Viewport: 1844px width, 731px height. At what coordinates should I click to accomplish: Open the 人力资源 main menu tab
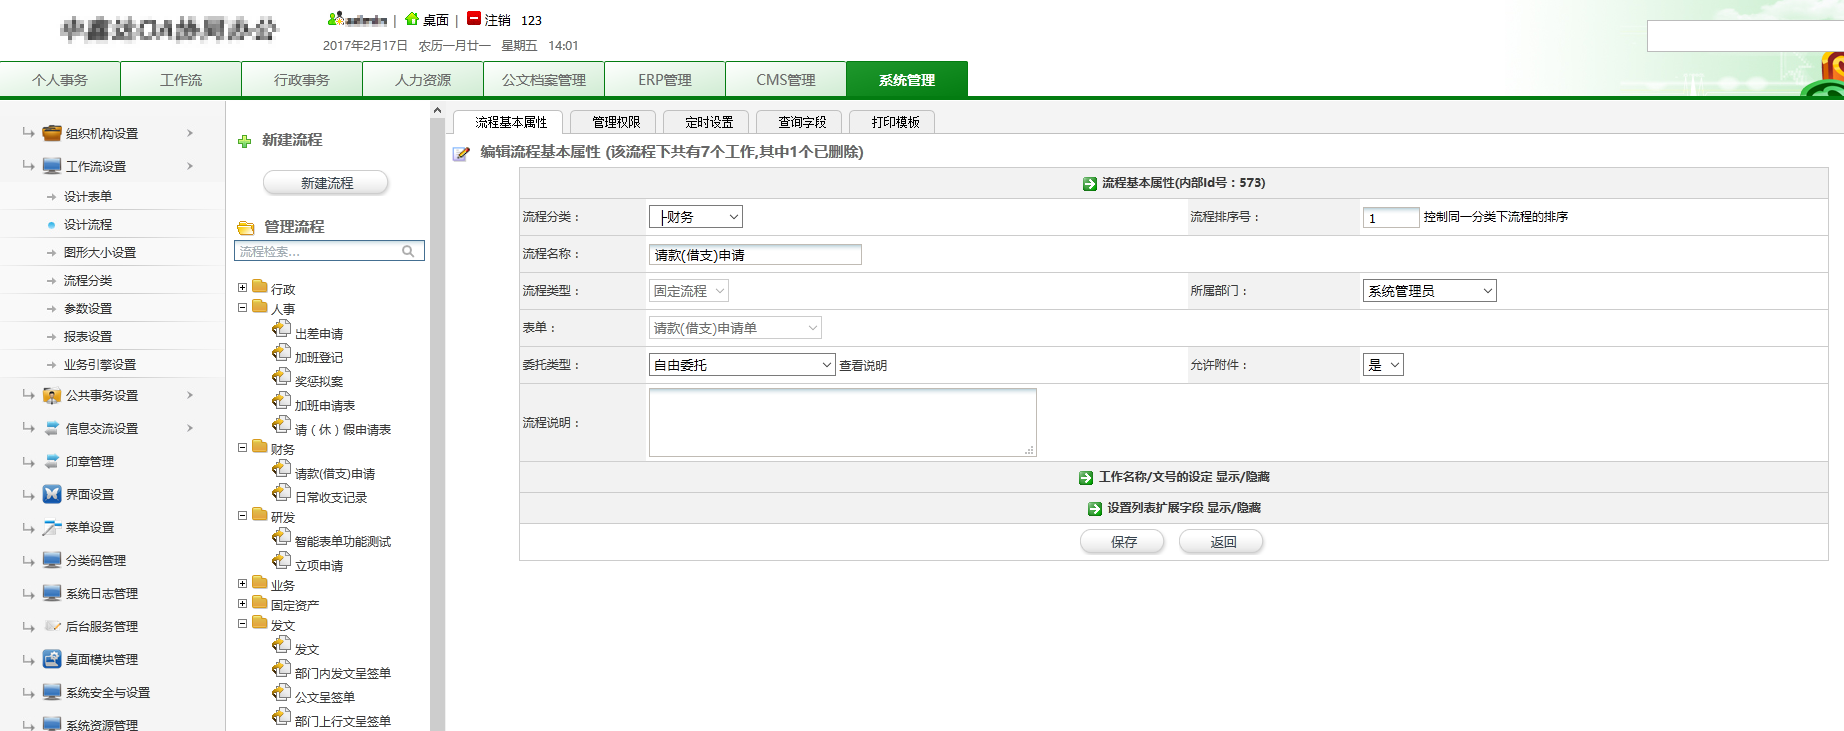click(x=423, y=80)
